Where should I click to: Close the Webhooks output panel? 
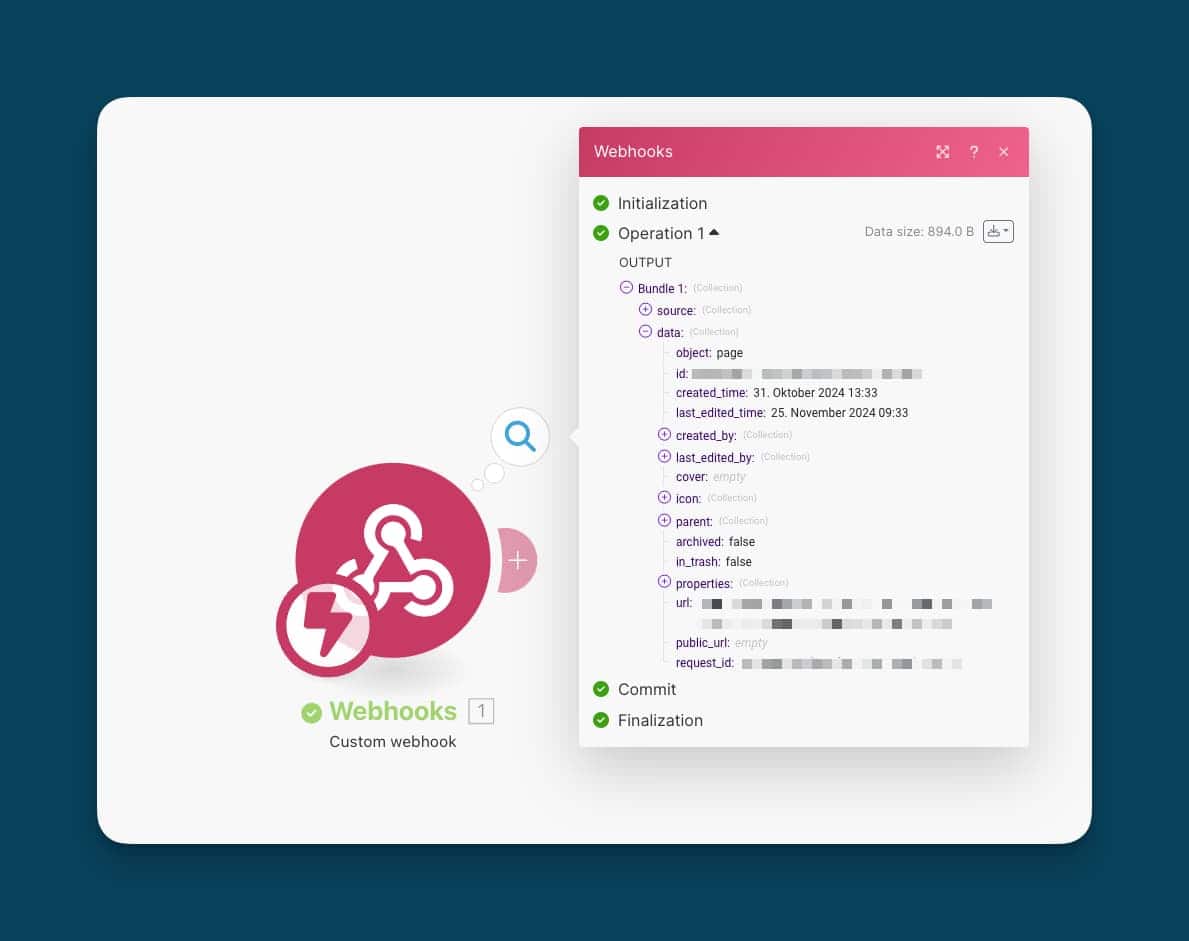1004,152
